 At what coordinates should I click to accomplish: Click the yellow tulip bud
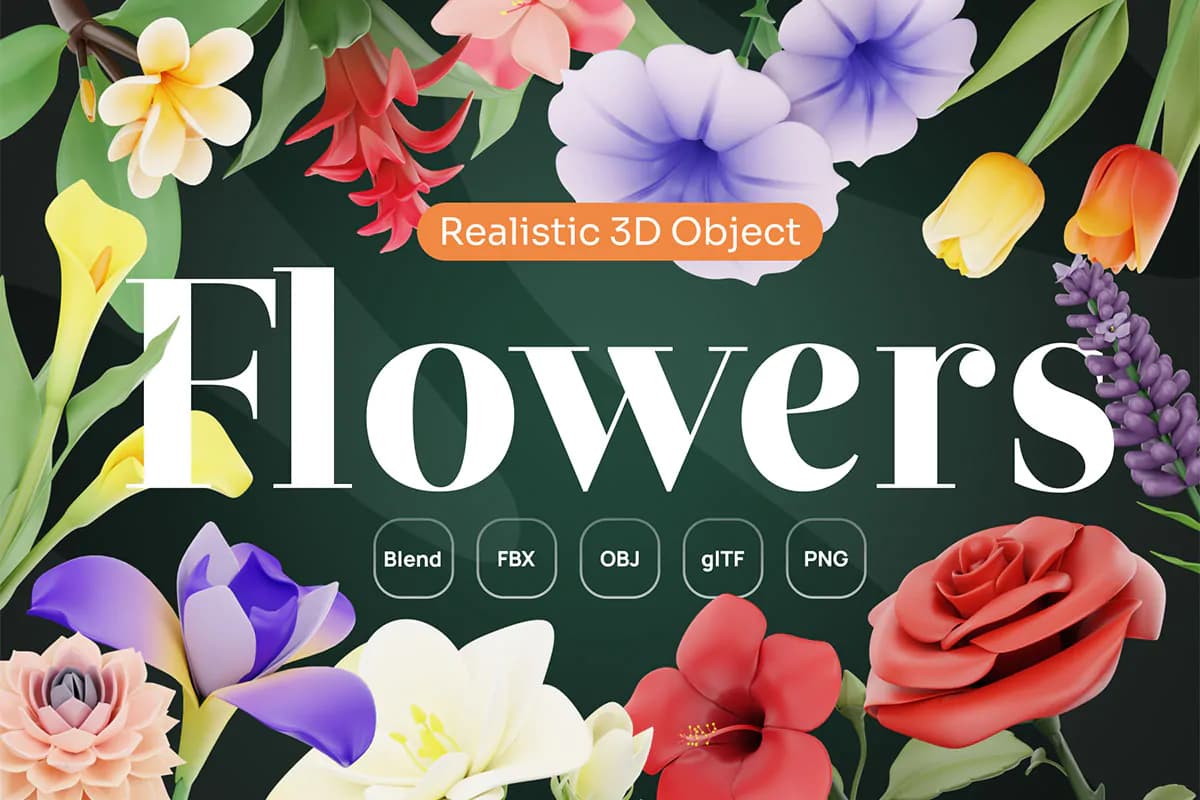[x=984, y=213]
